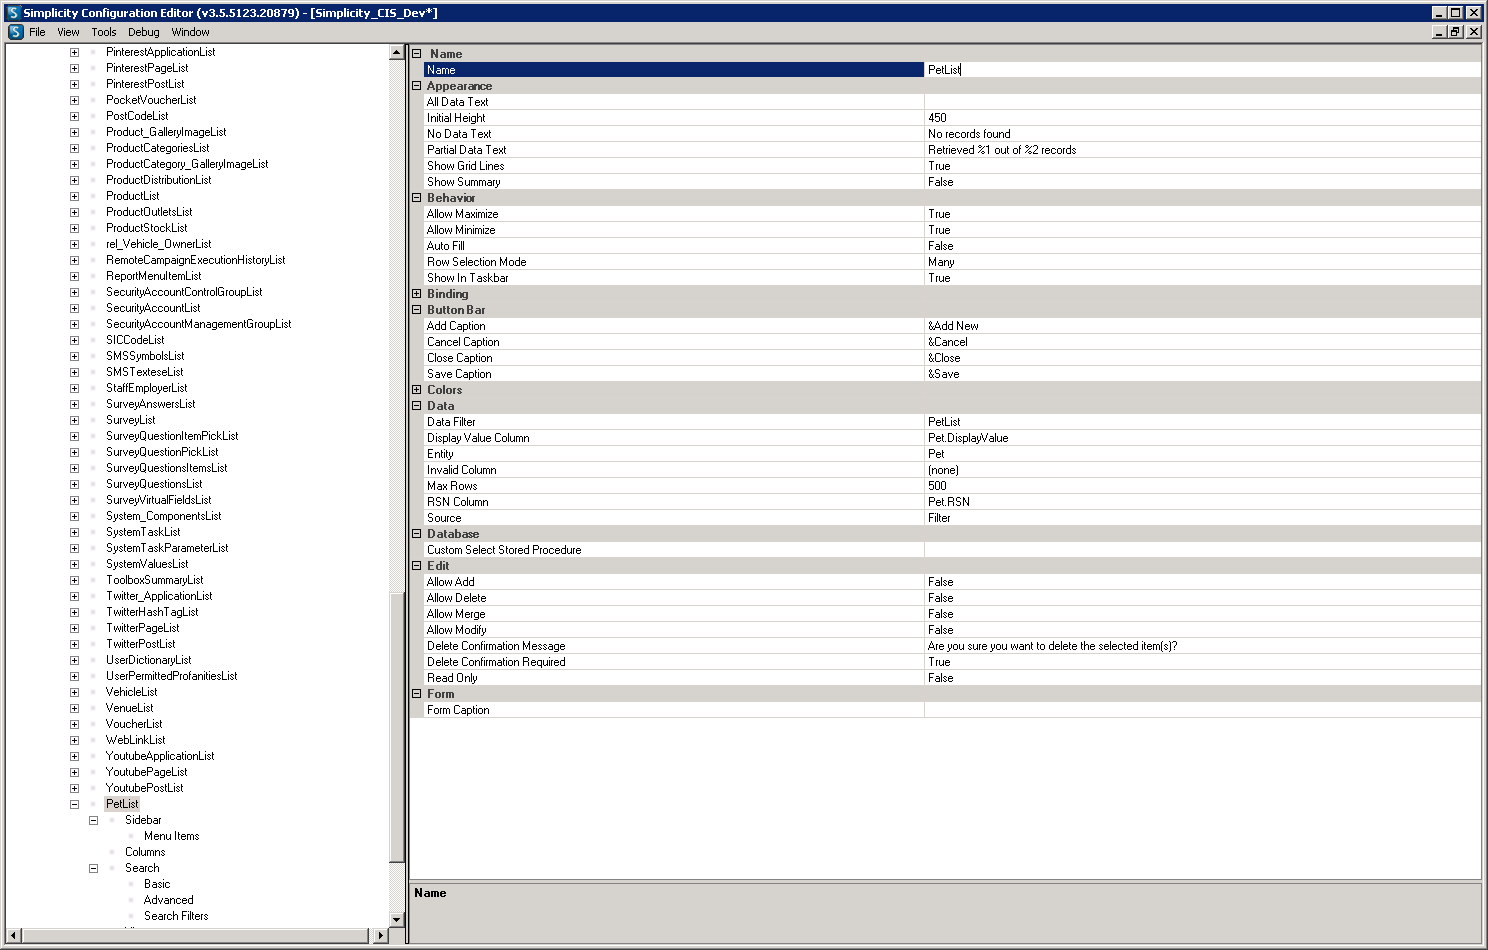Select the YoutubePostList tree item

pyautogui.click(x=145, y=788)
